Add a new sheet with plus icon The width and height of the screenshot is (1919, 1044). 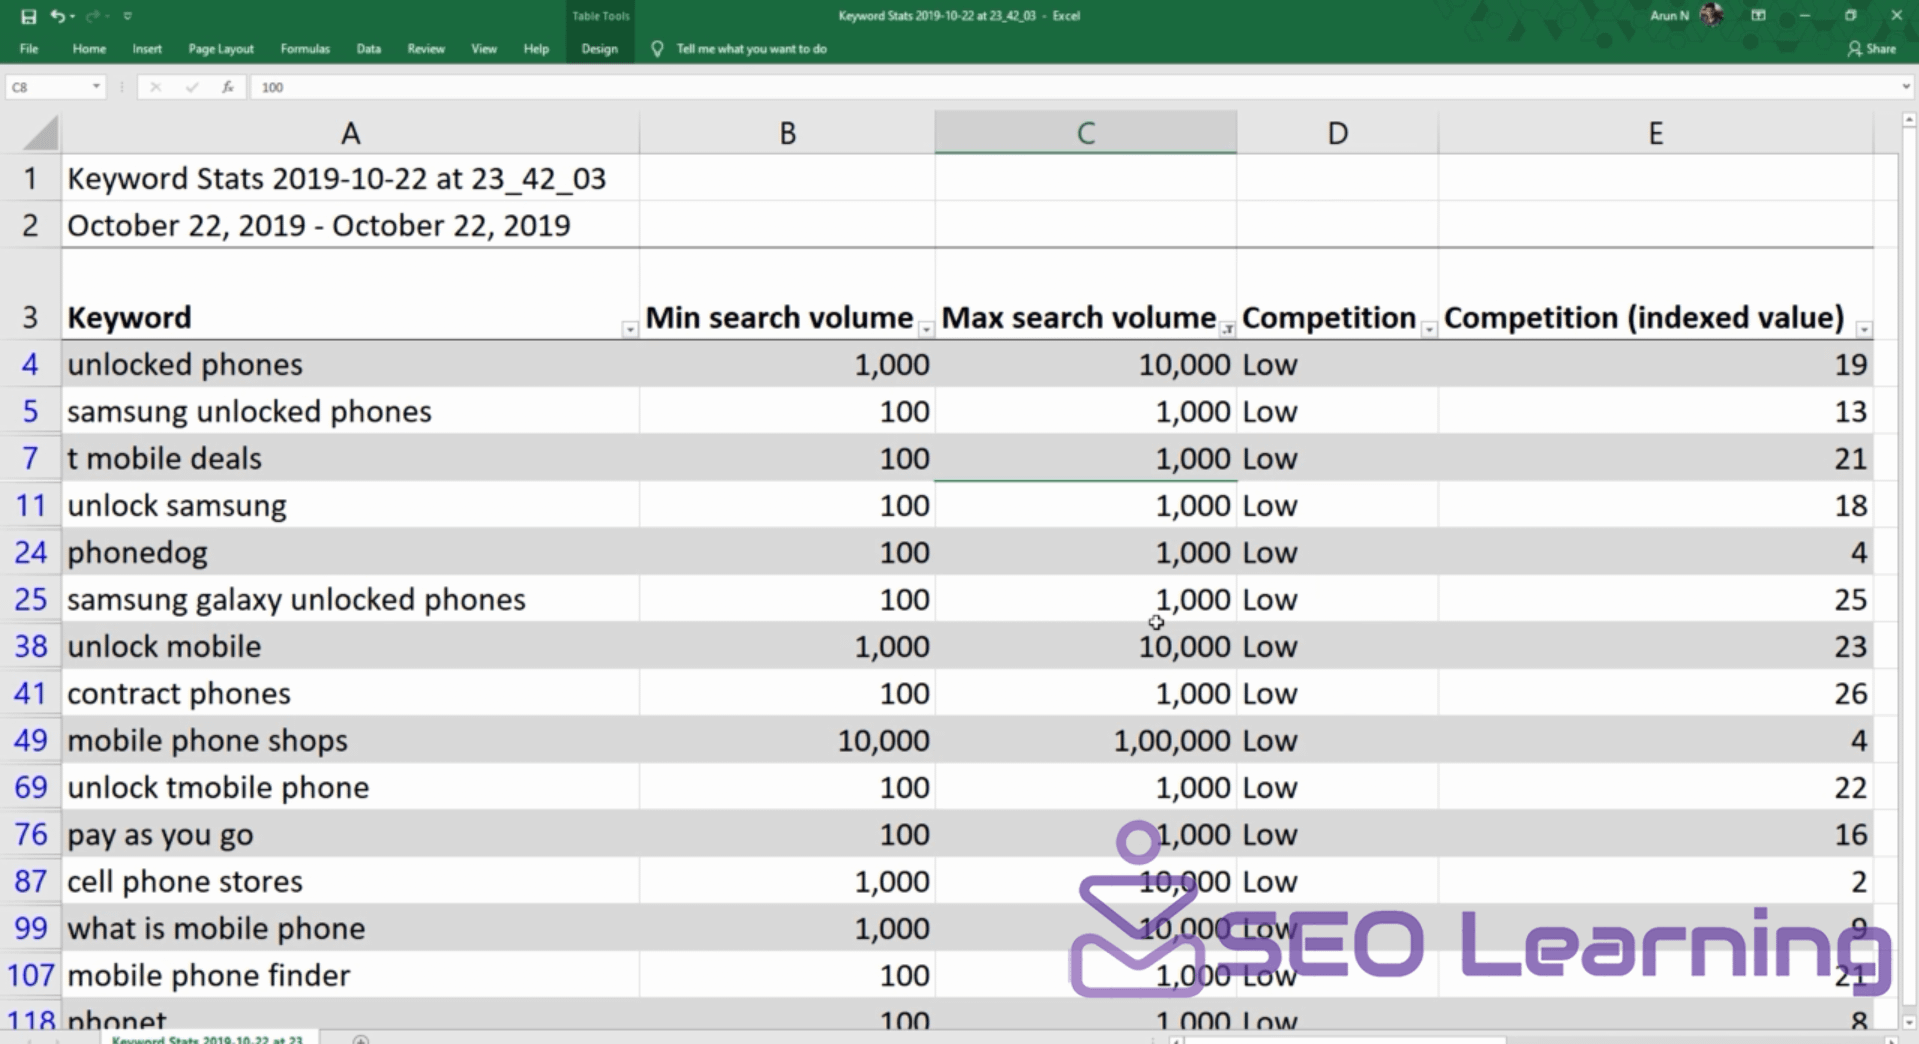point(361,1039)
